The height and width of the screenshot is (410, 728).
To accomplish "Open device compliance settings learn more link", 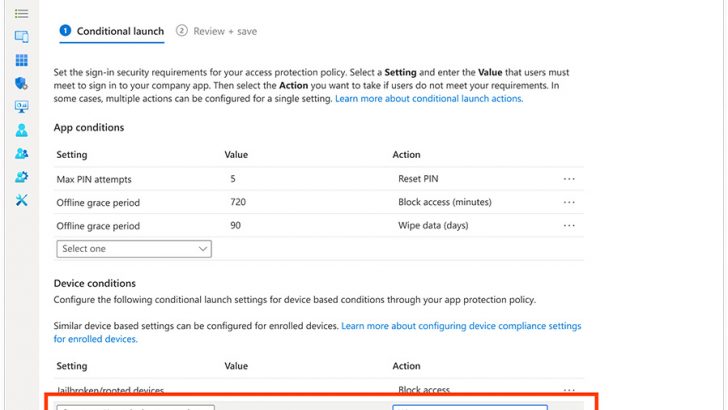I will (460, 326).
